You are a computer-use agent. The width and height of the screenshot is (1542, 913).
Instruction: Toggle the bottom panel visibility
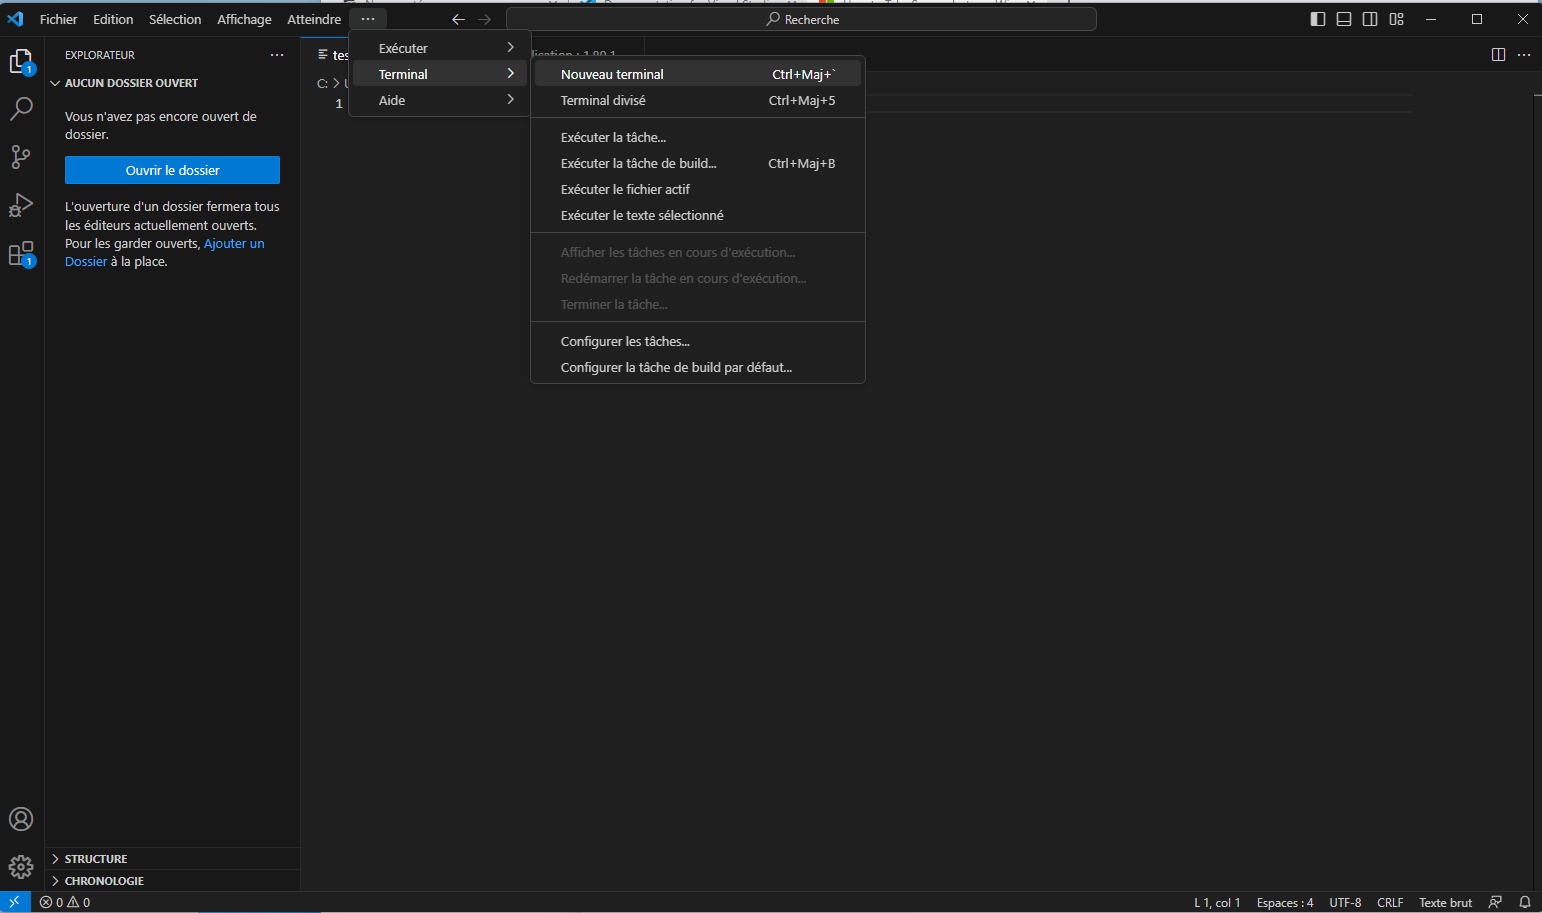[1344, 19]
